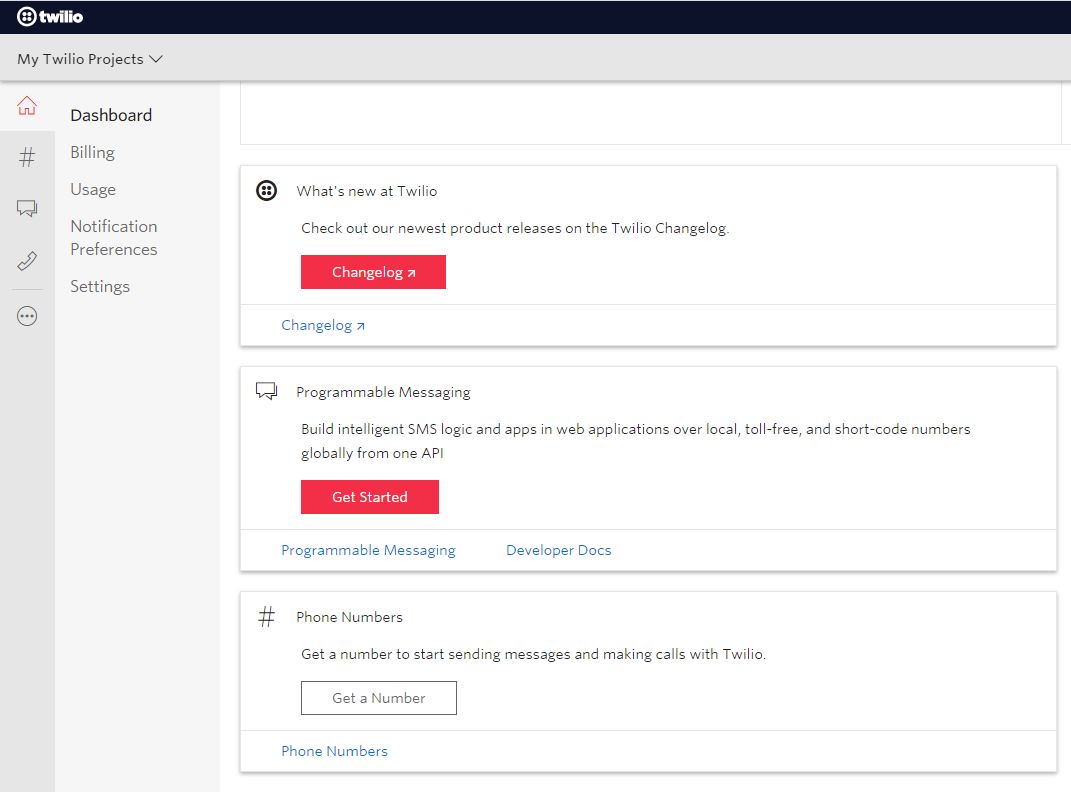Screen dimensions: 1071x792
Task: Open the Programmable Messaging chat sidebar icon
Action: [x=27, y=208]
